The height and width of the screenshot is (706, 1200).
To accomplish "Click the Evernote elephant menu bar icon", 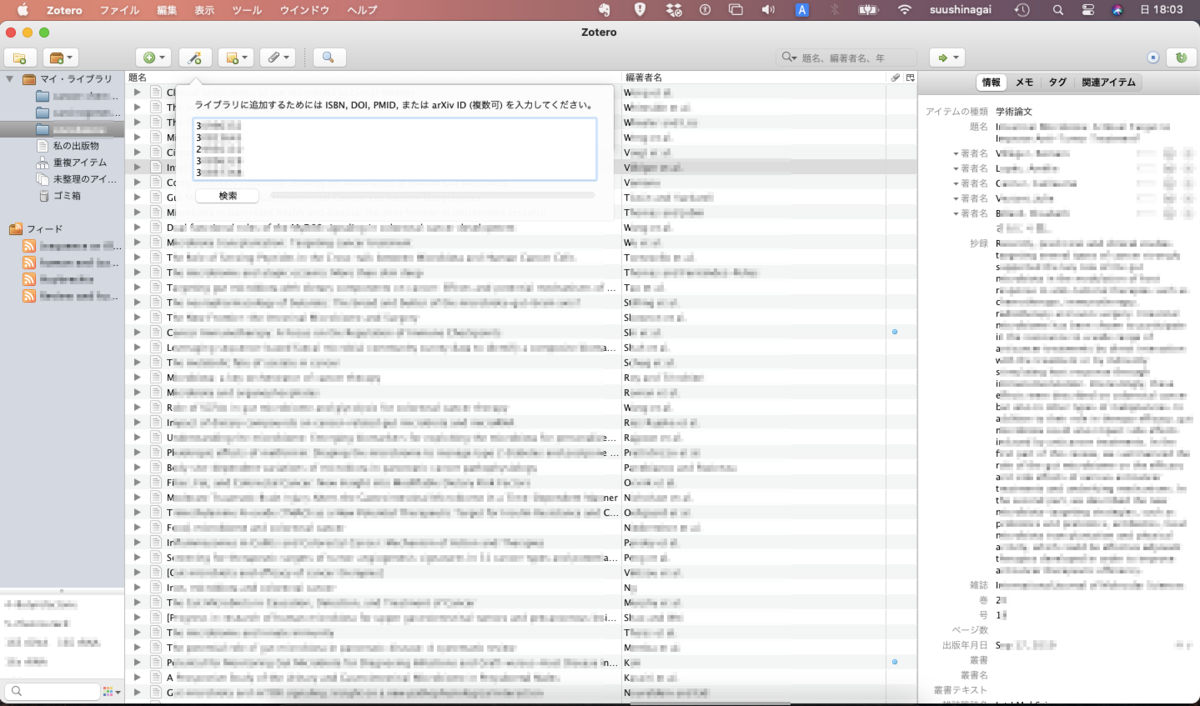I will tap(604, 10).
